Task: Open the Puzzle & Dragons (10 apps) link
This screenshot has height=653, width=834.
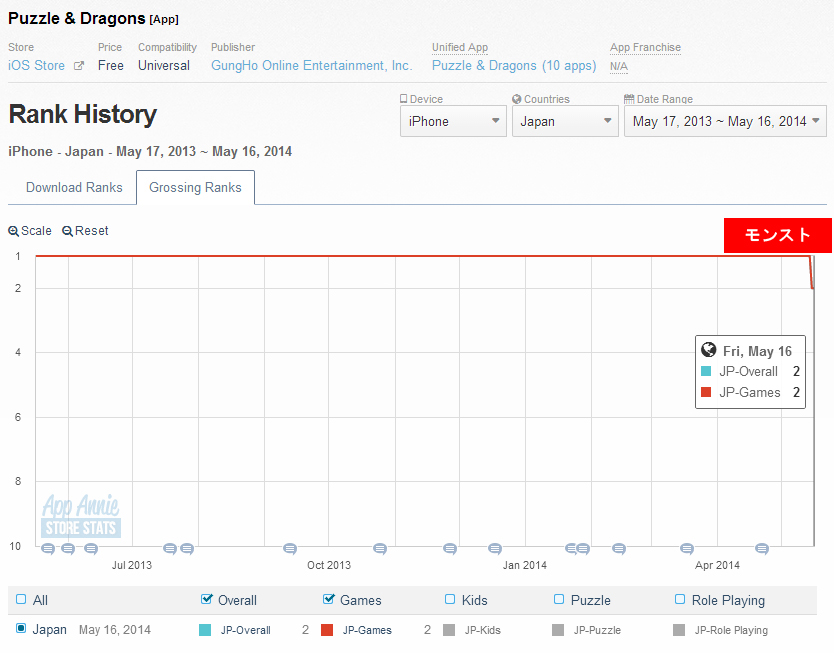Action: [514, 65]
